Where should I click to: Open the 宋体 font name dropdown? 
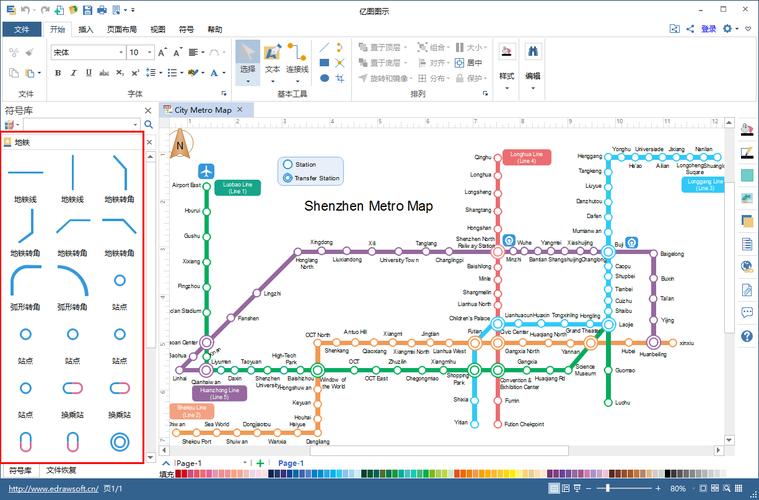(121, 52)
